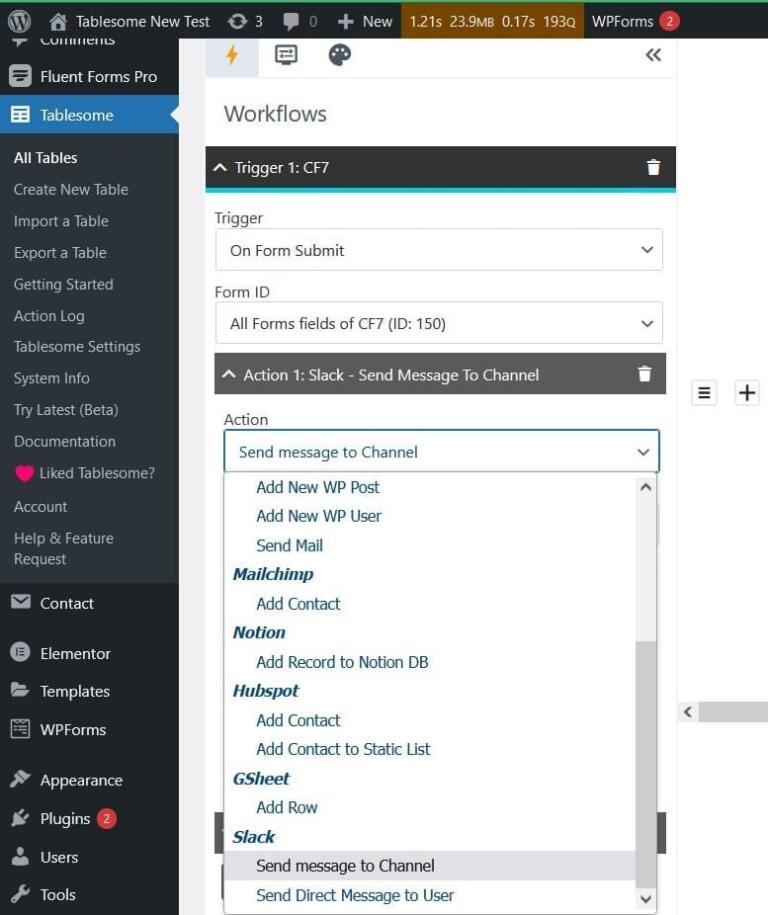Viewport: 768px width, 915px height.
Task: Choose Send Direct Message to User option
Action: tap(355, 895)
